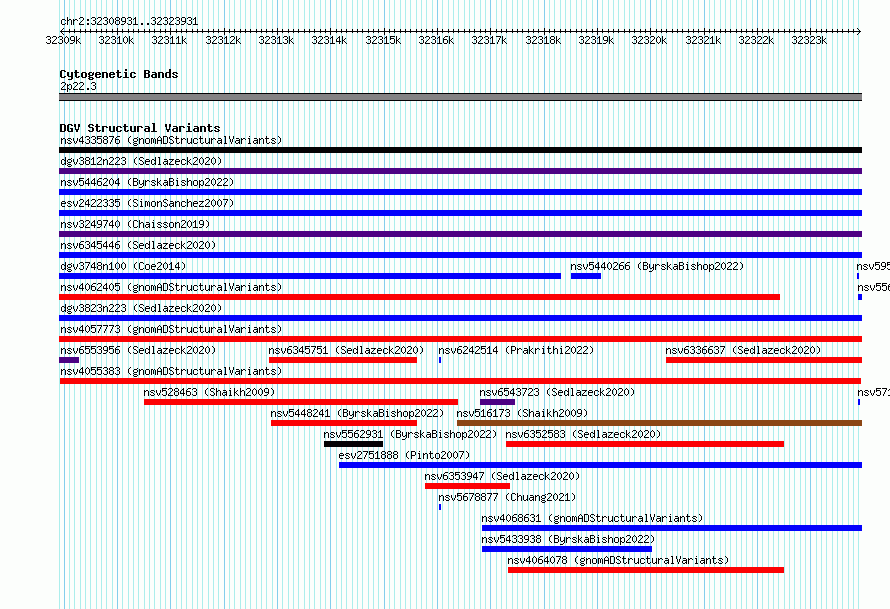The height and width of the screenshot is (609, 890).
Task: Click the small purple nsv6553956 bar
Action: (x=69, y=360)
